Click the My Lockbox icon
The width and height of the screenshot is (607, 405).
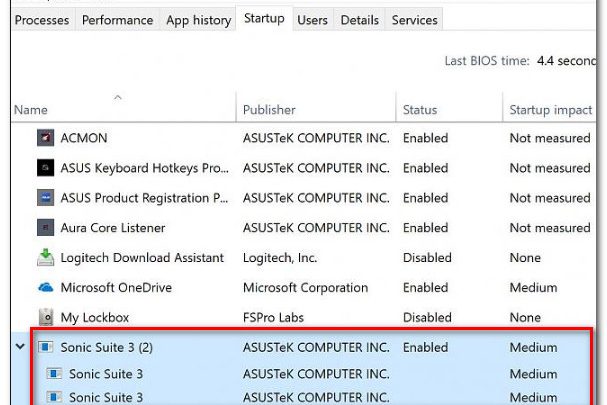click(45, 318)
